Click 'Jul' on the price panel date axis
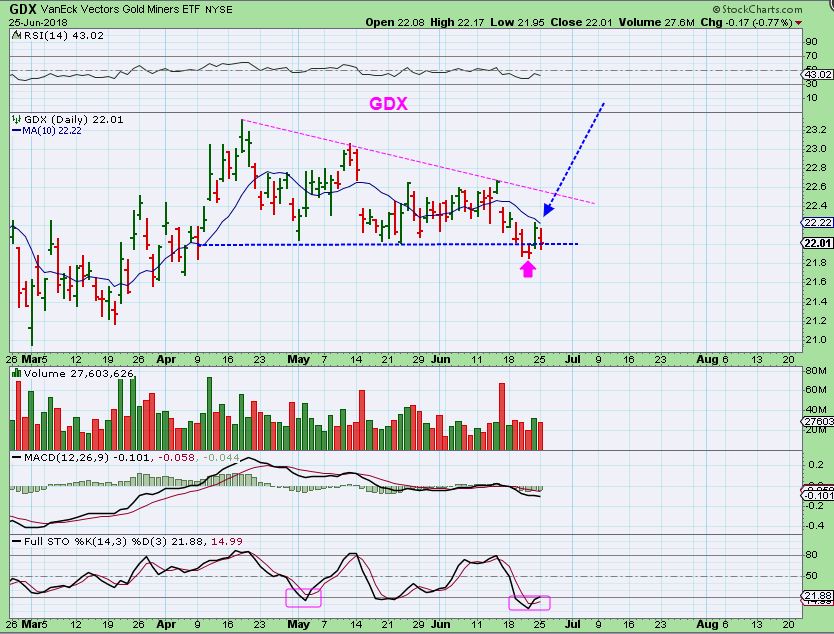 click(x=572, y=359)
